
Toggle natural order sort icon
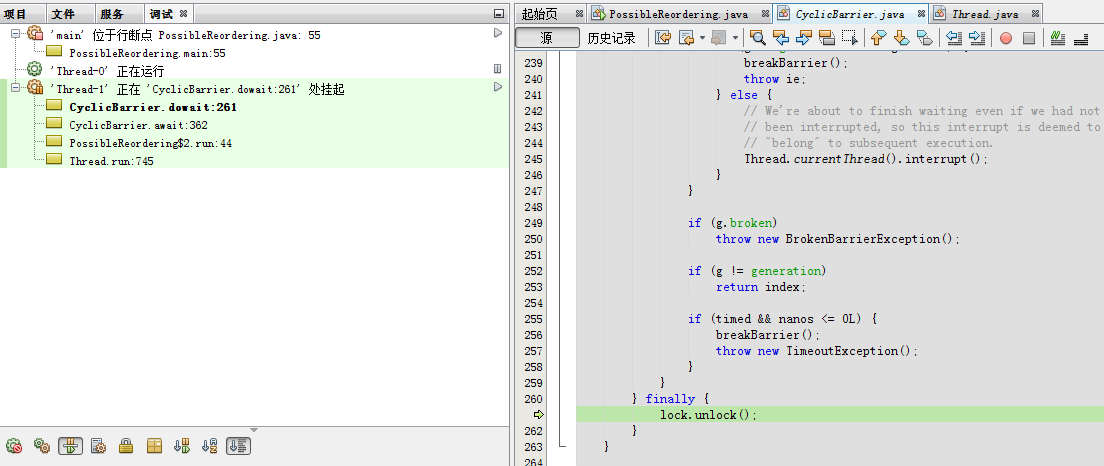click(238, 446)
